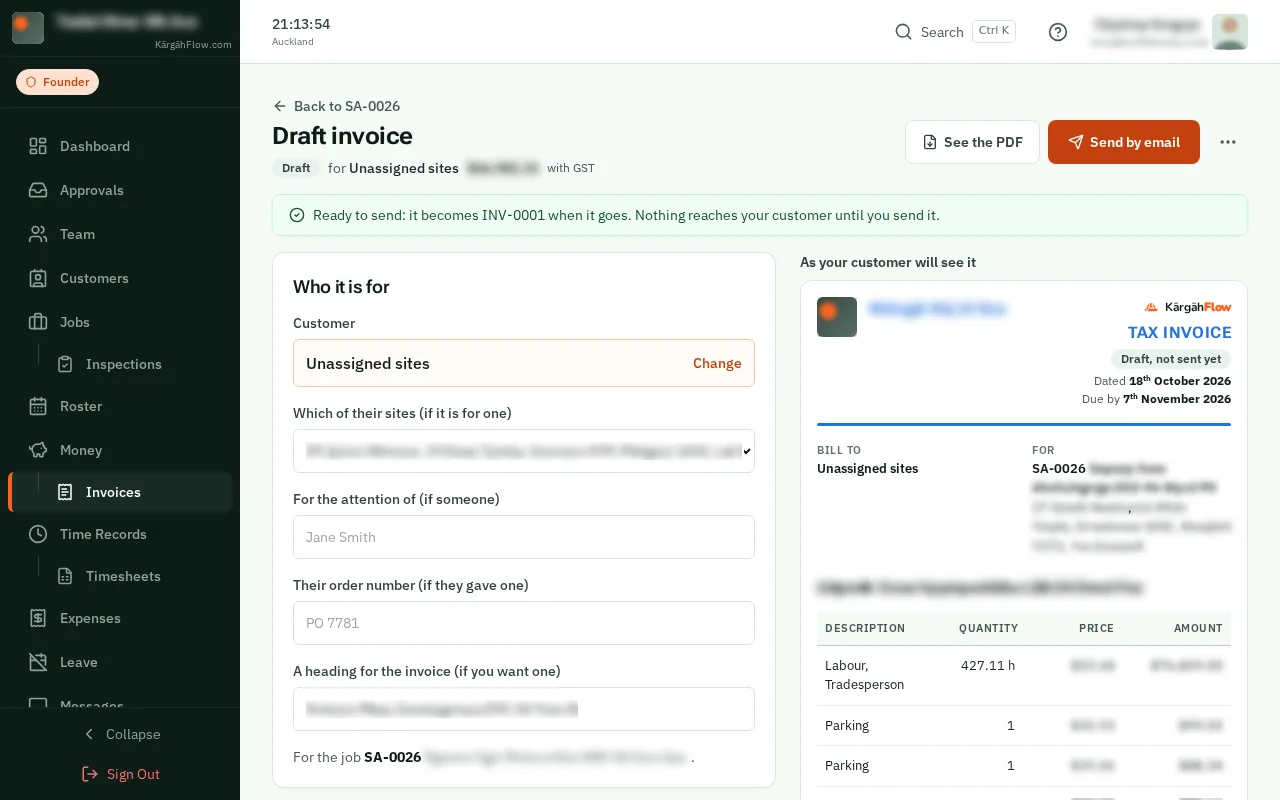
Task: Click the Invoices document icon
Action: click(65, 492)
